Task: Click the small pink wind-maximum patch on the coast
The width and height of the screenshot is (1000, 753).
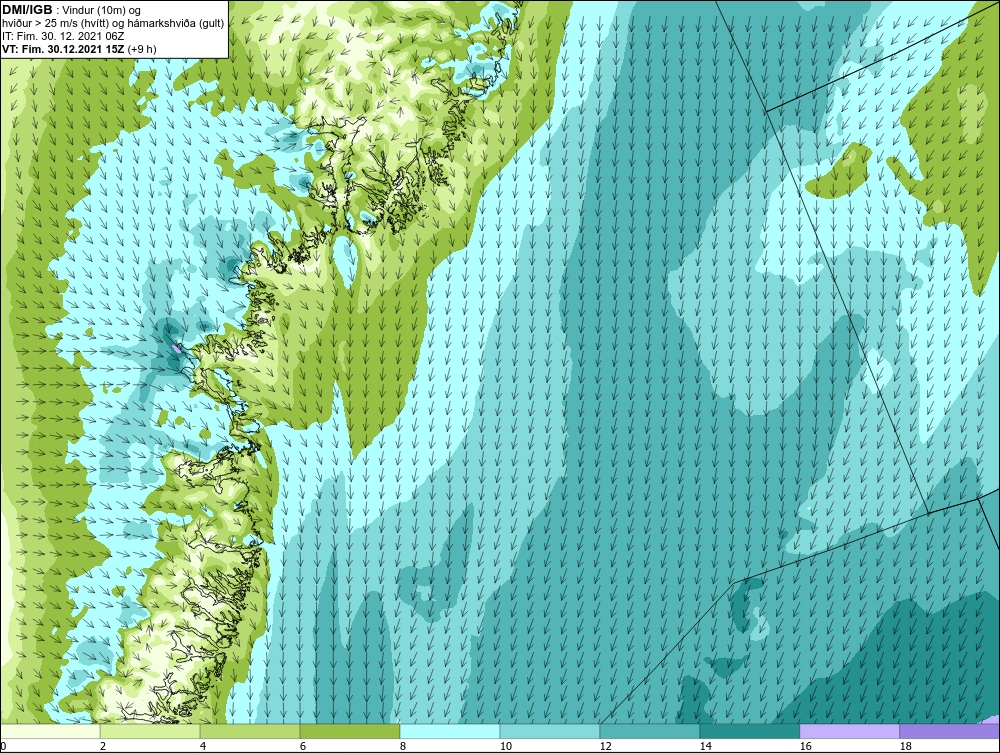Action: [177, 348]
